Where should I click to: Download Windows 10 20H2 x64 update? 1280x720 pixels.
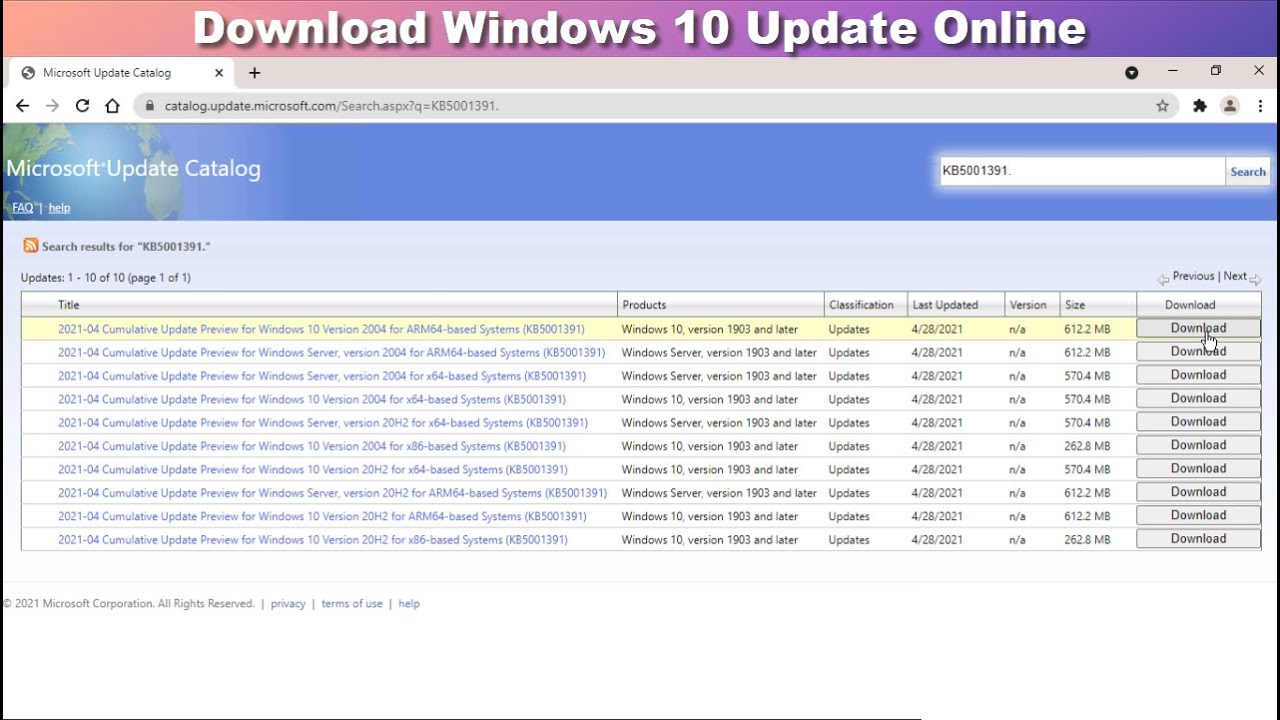pos(1198,468)
